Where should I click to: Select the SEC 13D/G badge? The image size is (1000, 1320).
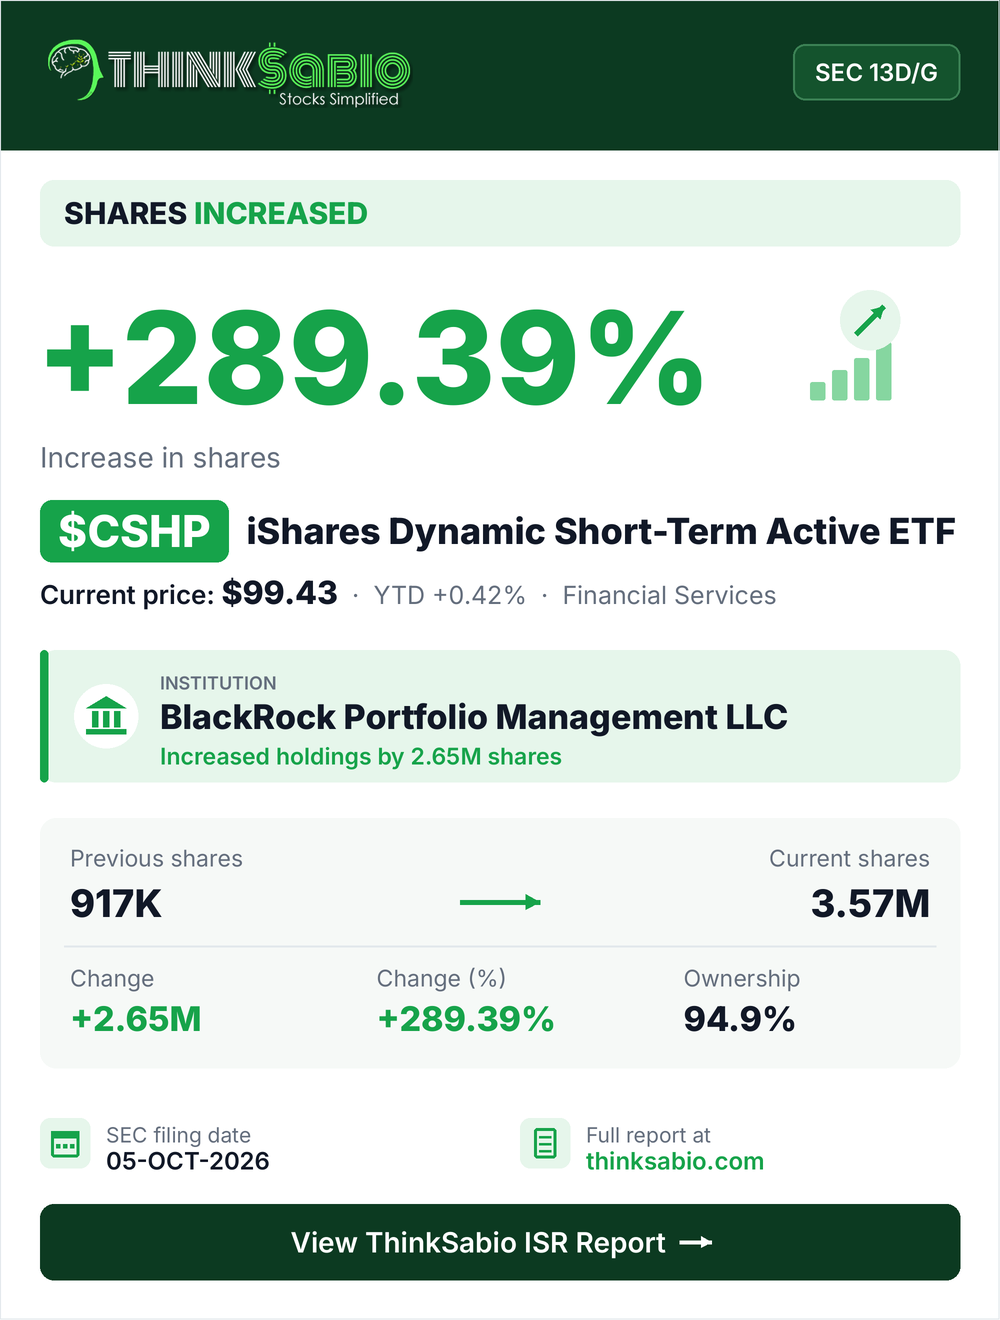876,72
